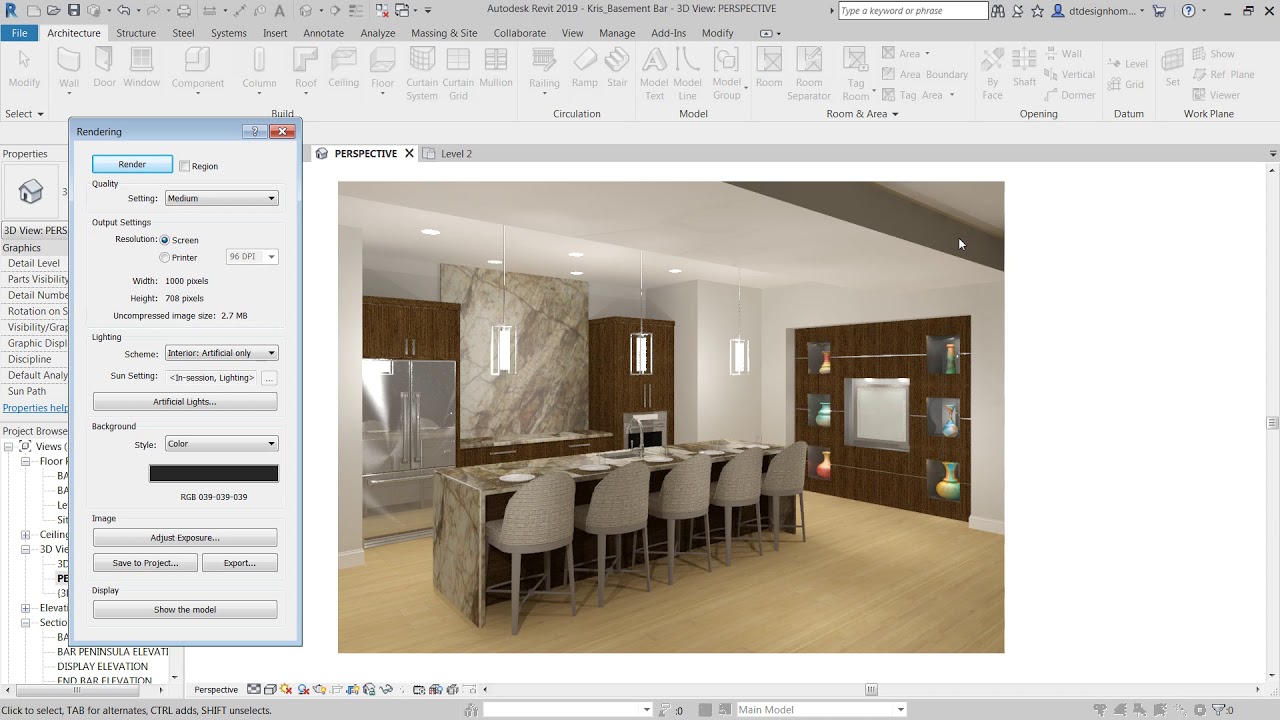Select the Shaft opening tool
Screen dimensions: 1280x720
click(x=1024, y=68)
